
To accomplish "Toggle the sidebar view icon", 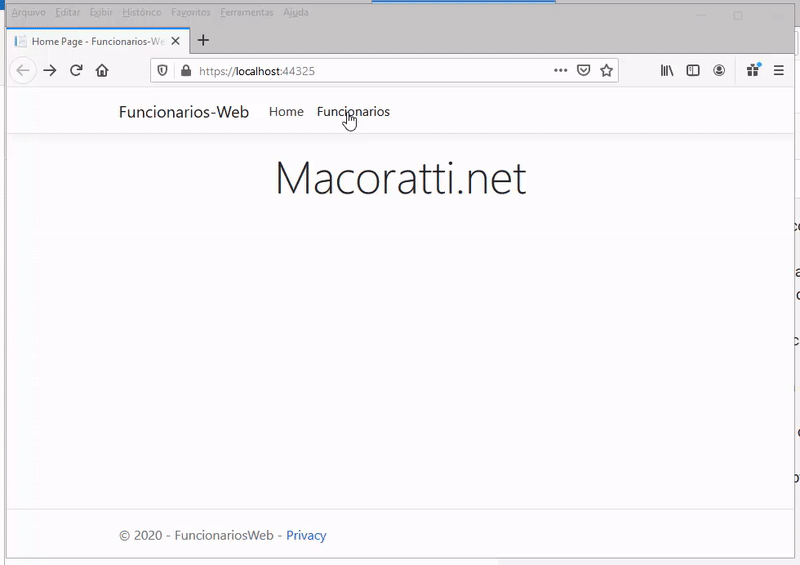I will coord(693,70).
